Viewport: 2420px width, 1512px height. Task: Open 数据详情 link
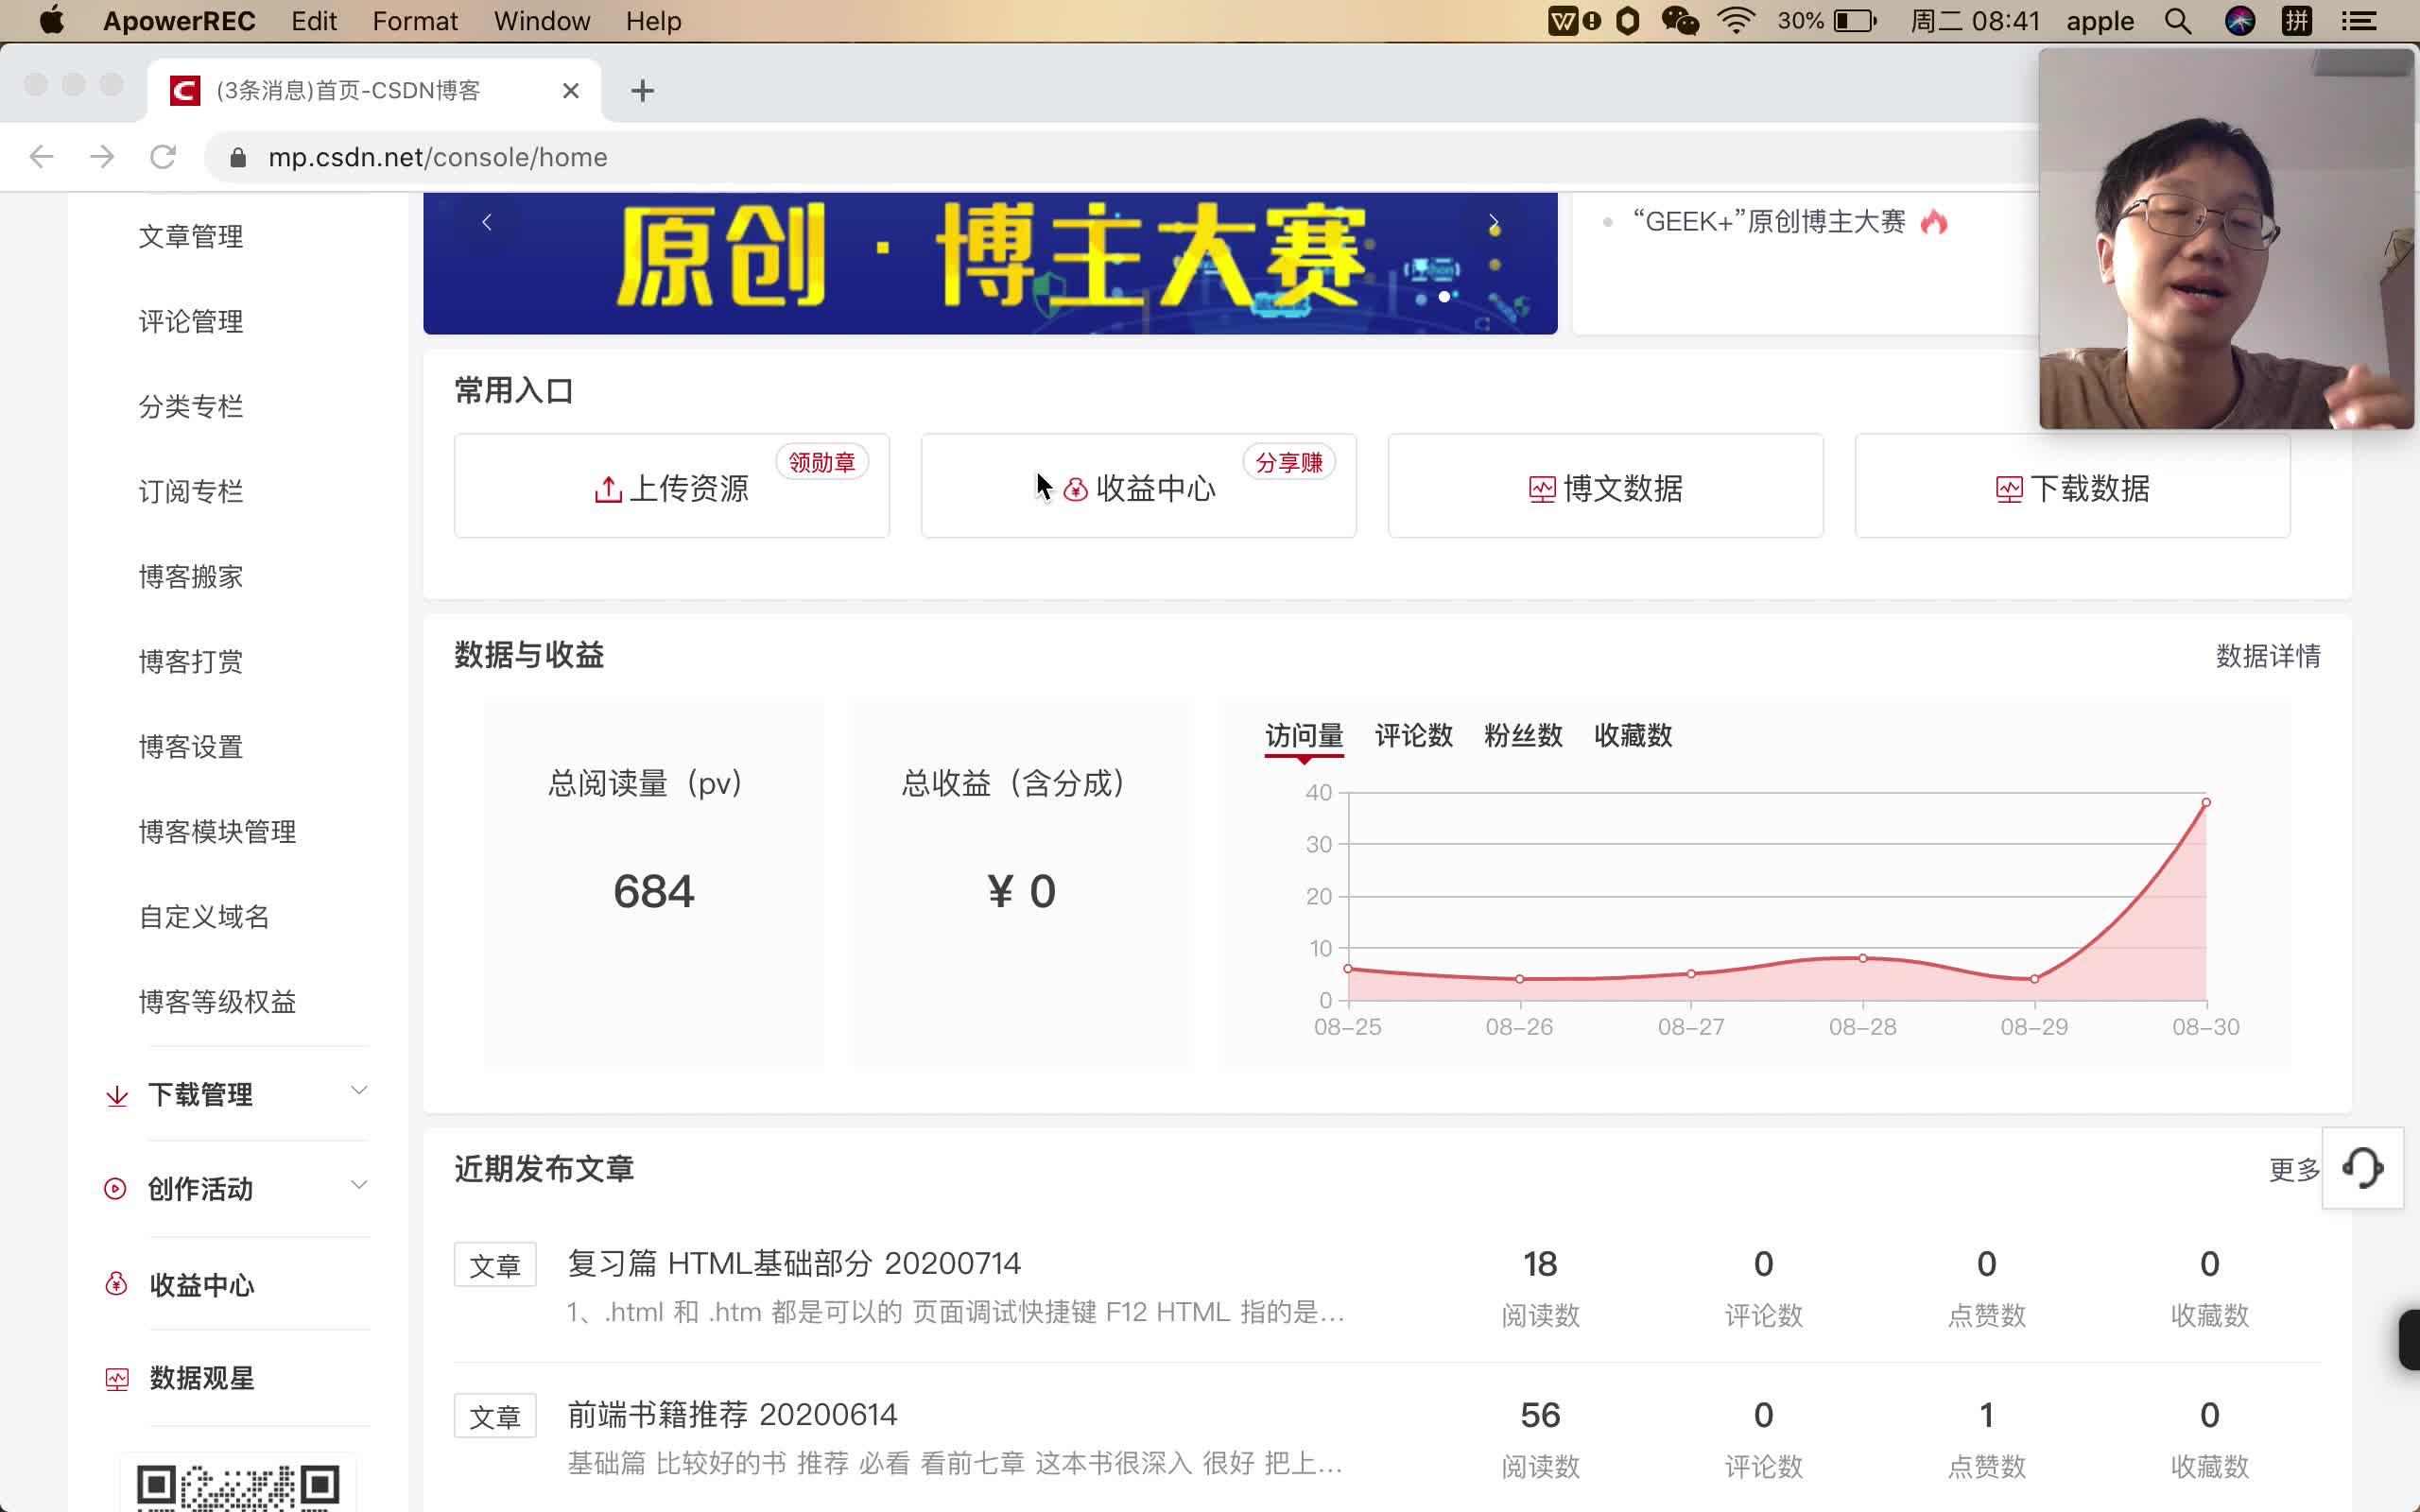(x=2268, y=656)
